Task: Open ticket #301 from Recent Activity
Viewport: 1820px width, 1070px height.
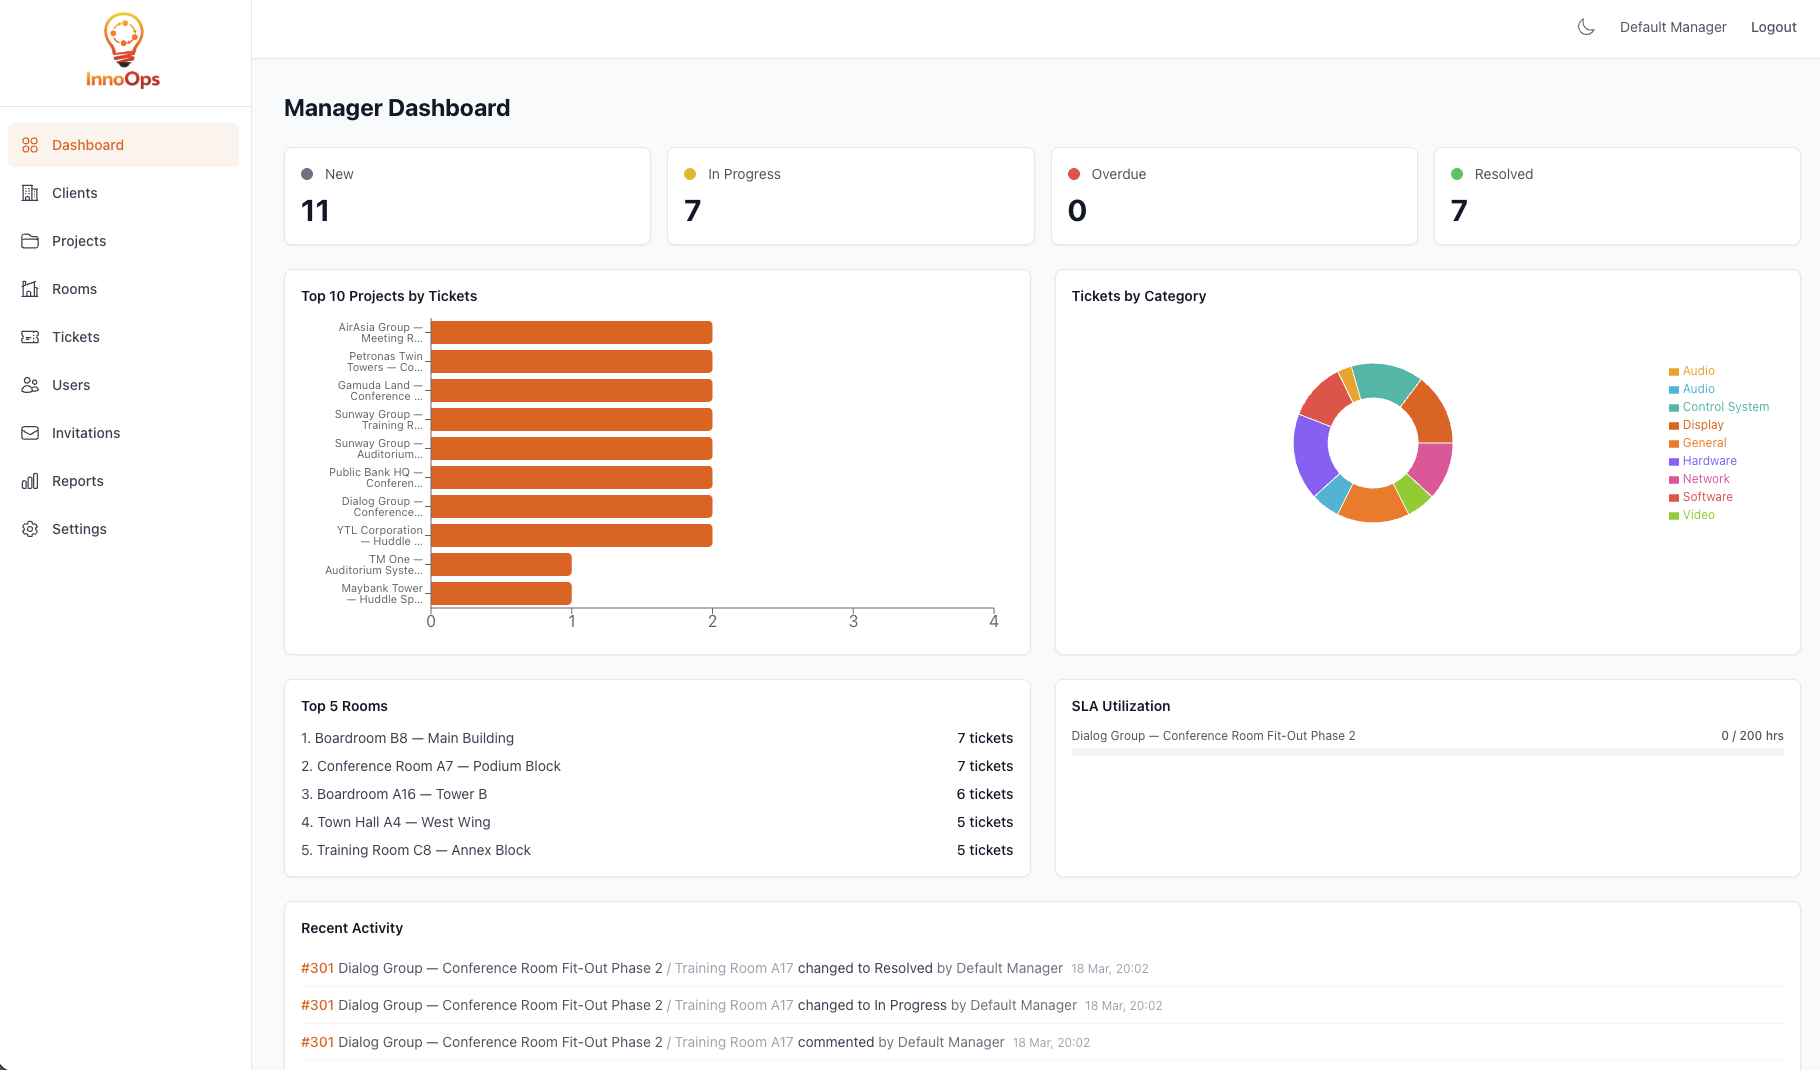Action: (x=317, y=968)
